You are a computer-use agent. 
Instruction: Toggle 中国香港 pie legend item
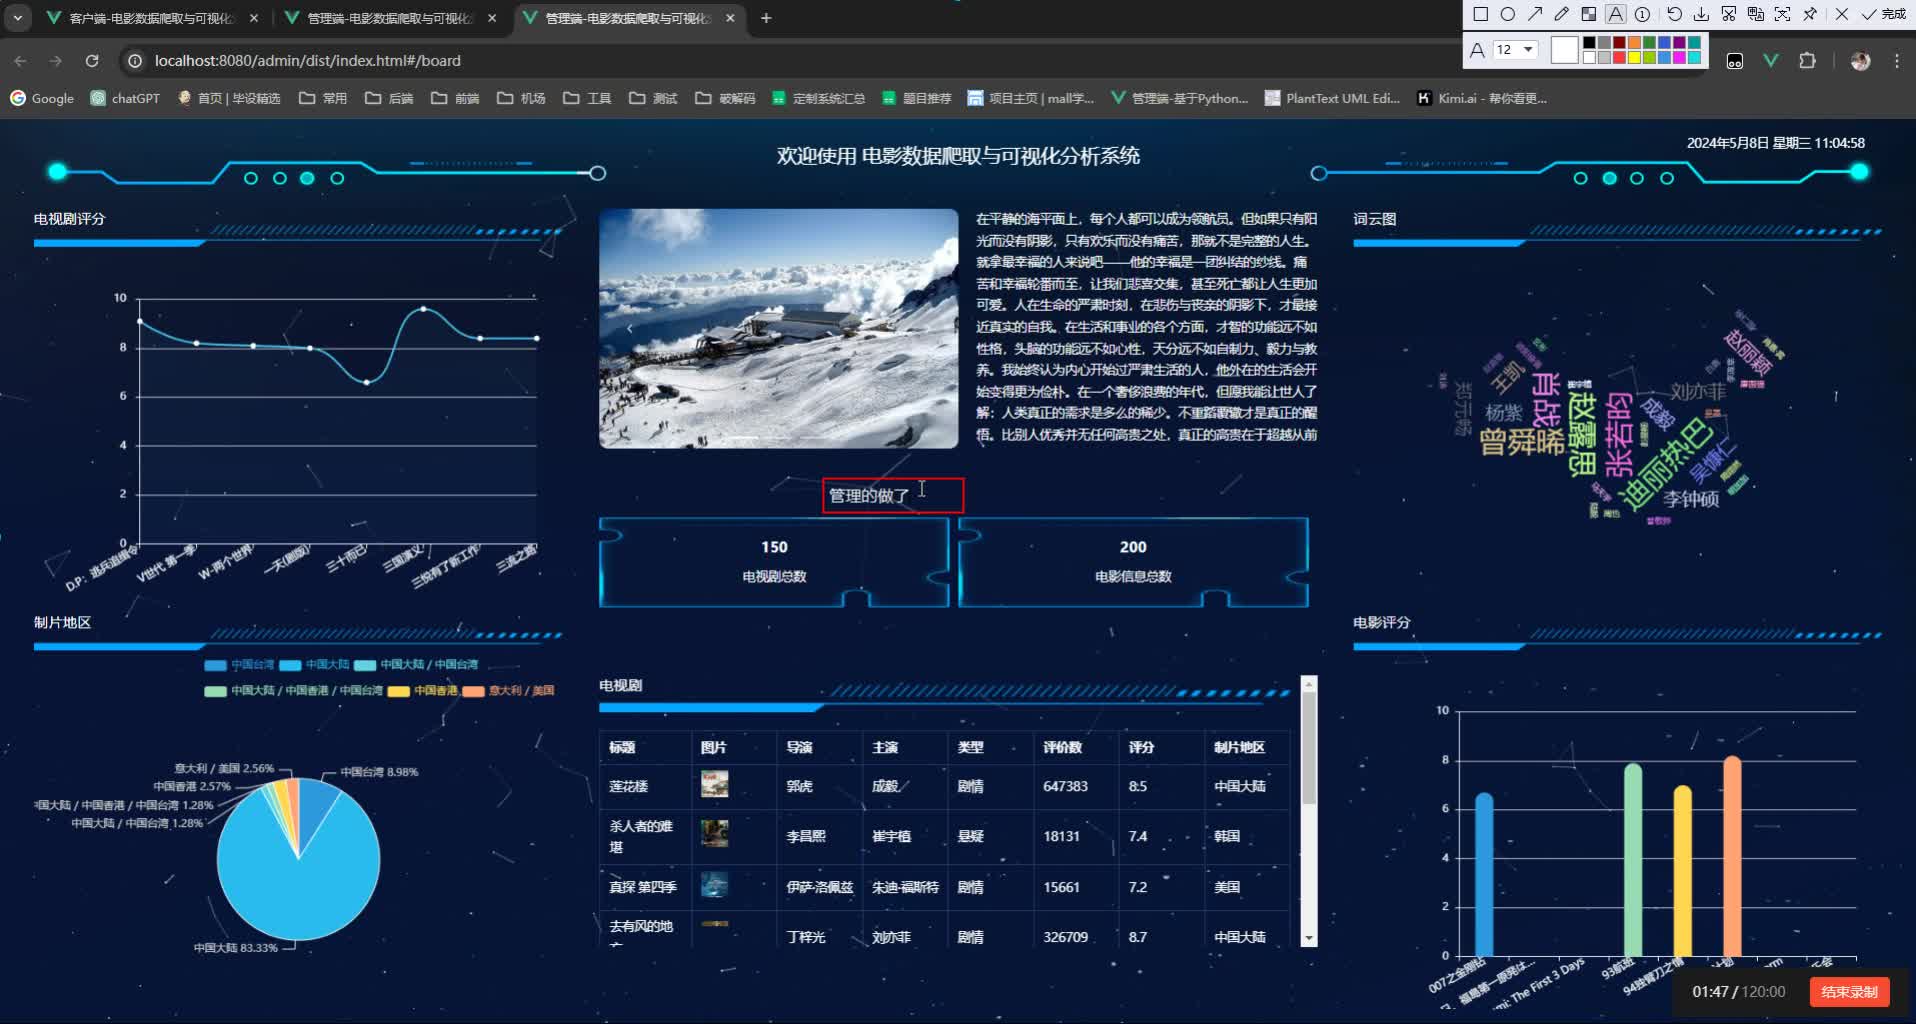coord(422,691)
